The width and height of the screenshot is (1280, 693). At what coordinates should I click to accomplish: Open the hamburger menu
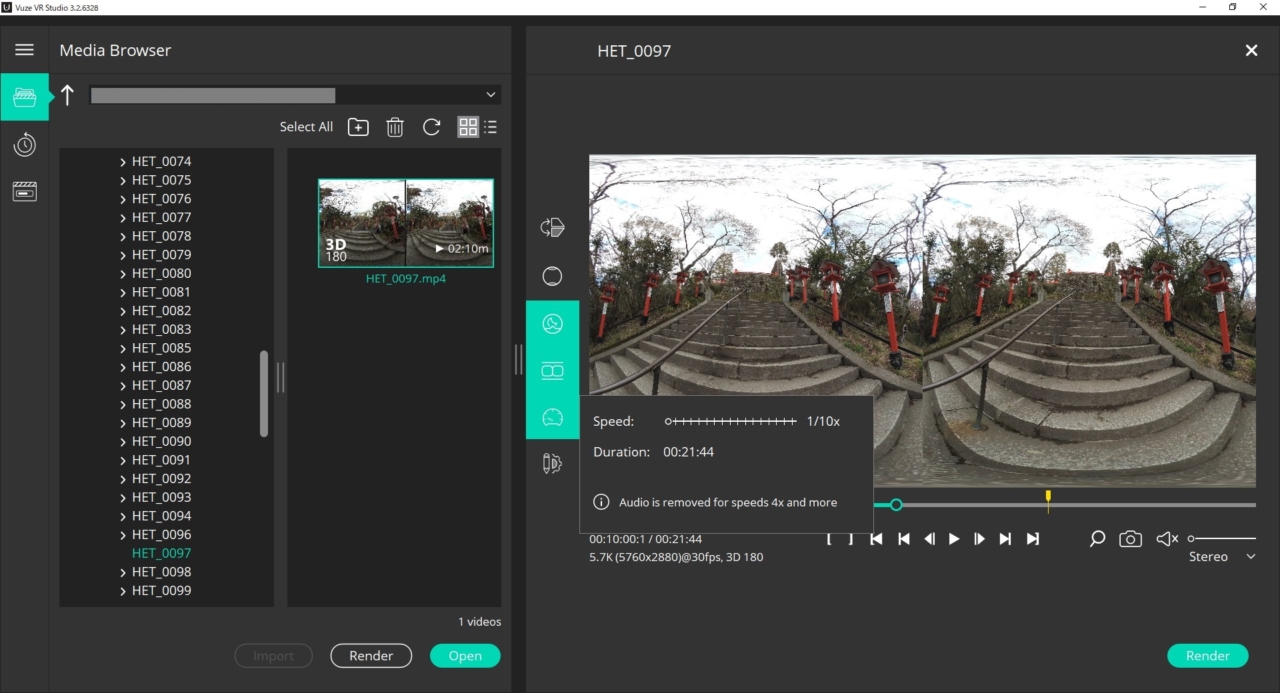(x=24, y=50)
